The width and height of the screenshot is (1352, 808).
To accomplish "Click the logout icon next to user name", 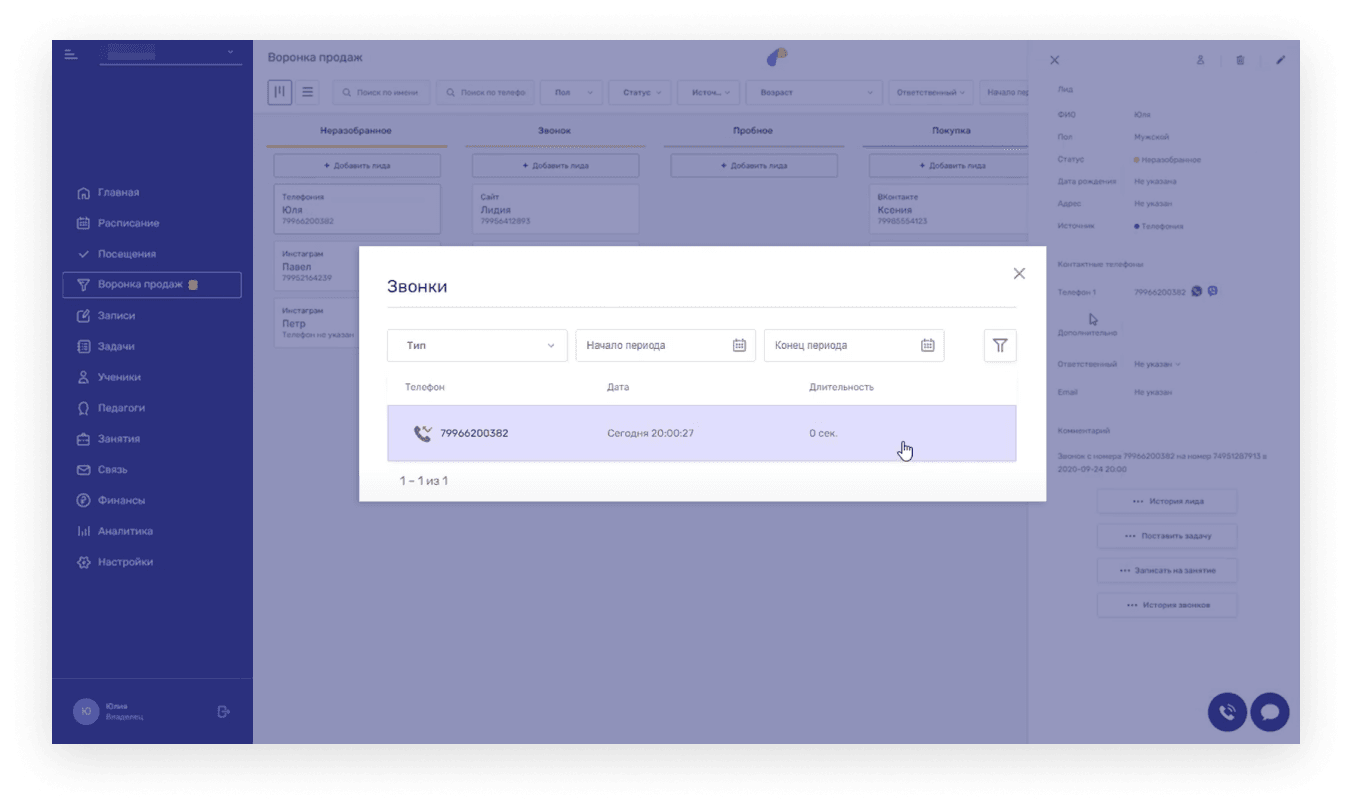I will pyautogui.click(x=223, y=711).
